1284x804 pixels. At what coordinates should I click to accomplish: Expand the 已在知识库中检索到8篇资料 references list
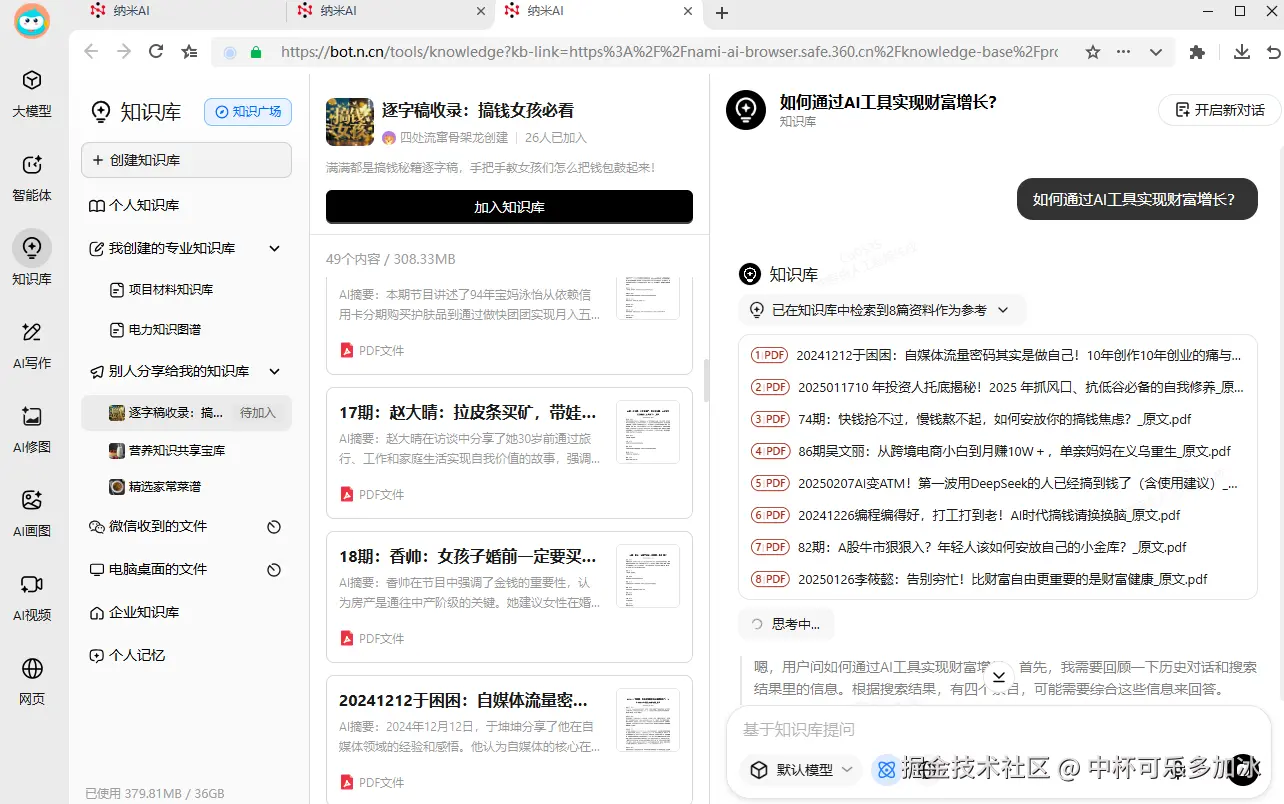[x=881, y=310]
